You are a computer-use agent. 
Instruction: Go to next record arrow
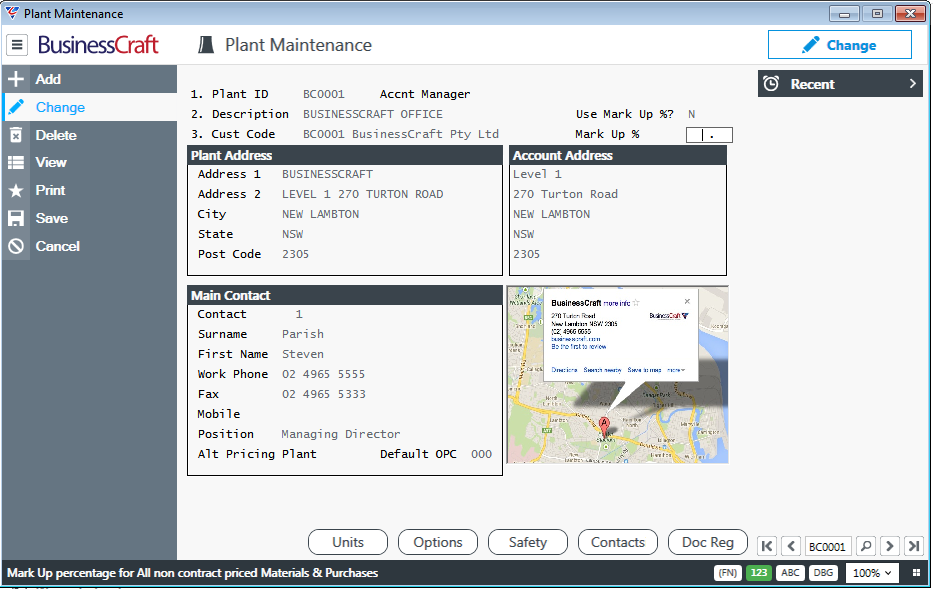(x=890, y=546)
